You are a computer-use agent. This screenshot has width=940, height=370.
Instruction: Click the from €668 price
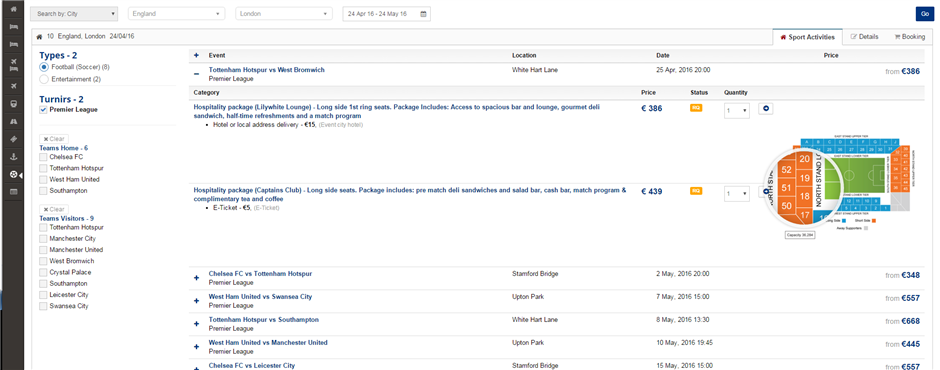coord(902,321)
